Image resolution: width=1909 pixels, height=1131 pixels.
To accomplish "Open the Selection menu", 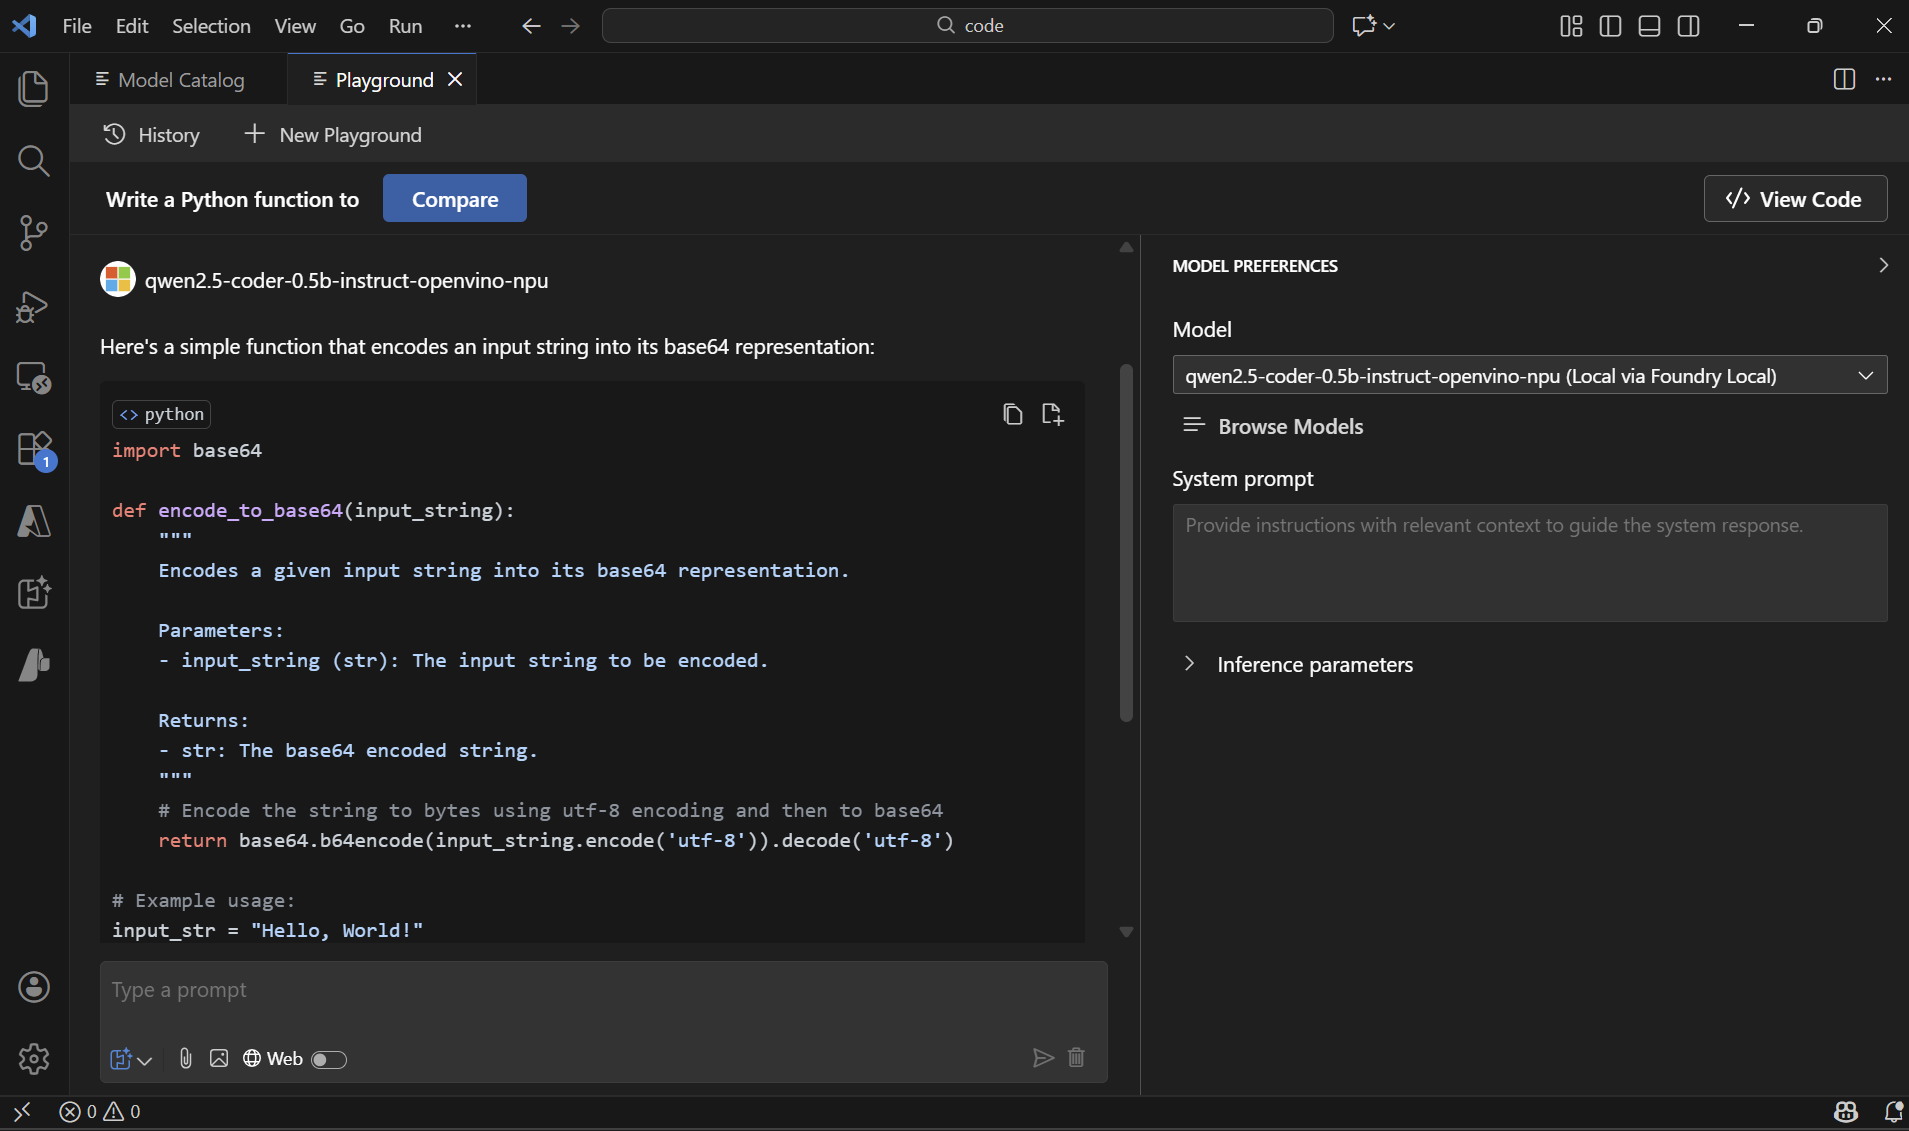I will (x=211, y=26).
